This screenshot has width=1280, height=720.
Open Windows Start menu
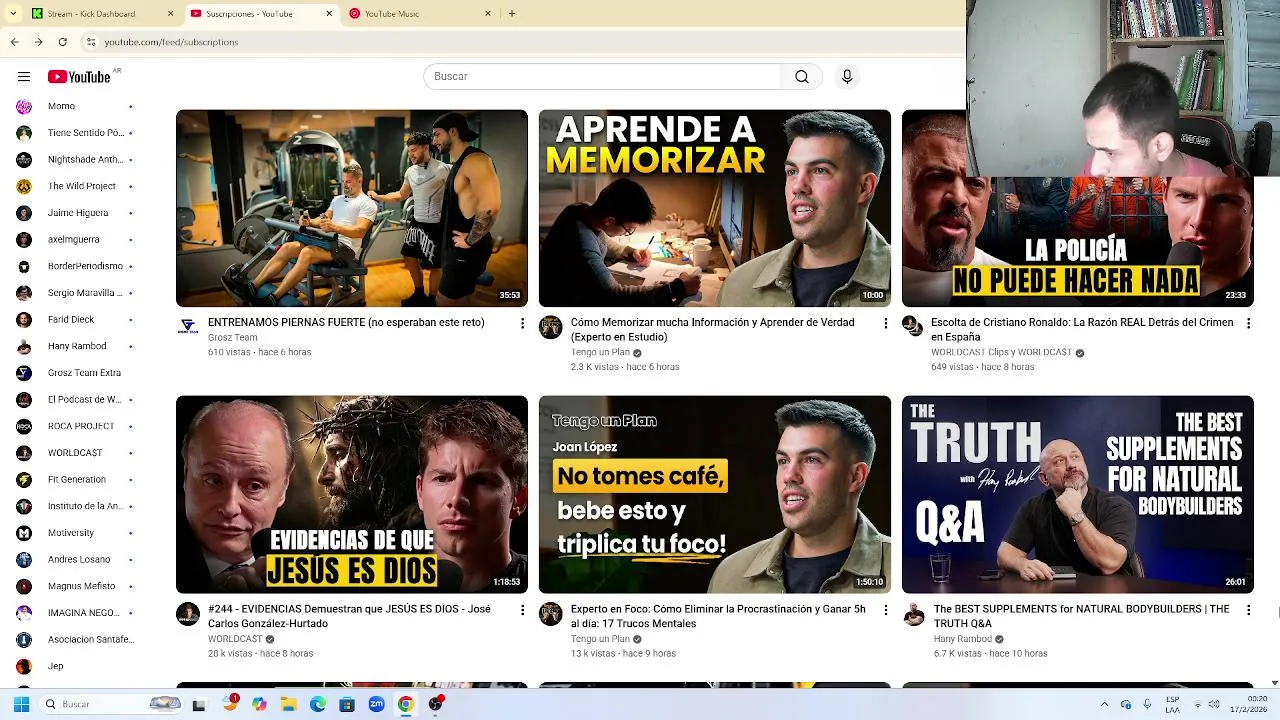coord(21,704)
